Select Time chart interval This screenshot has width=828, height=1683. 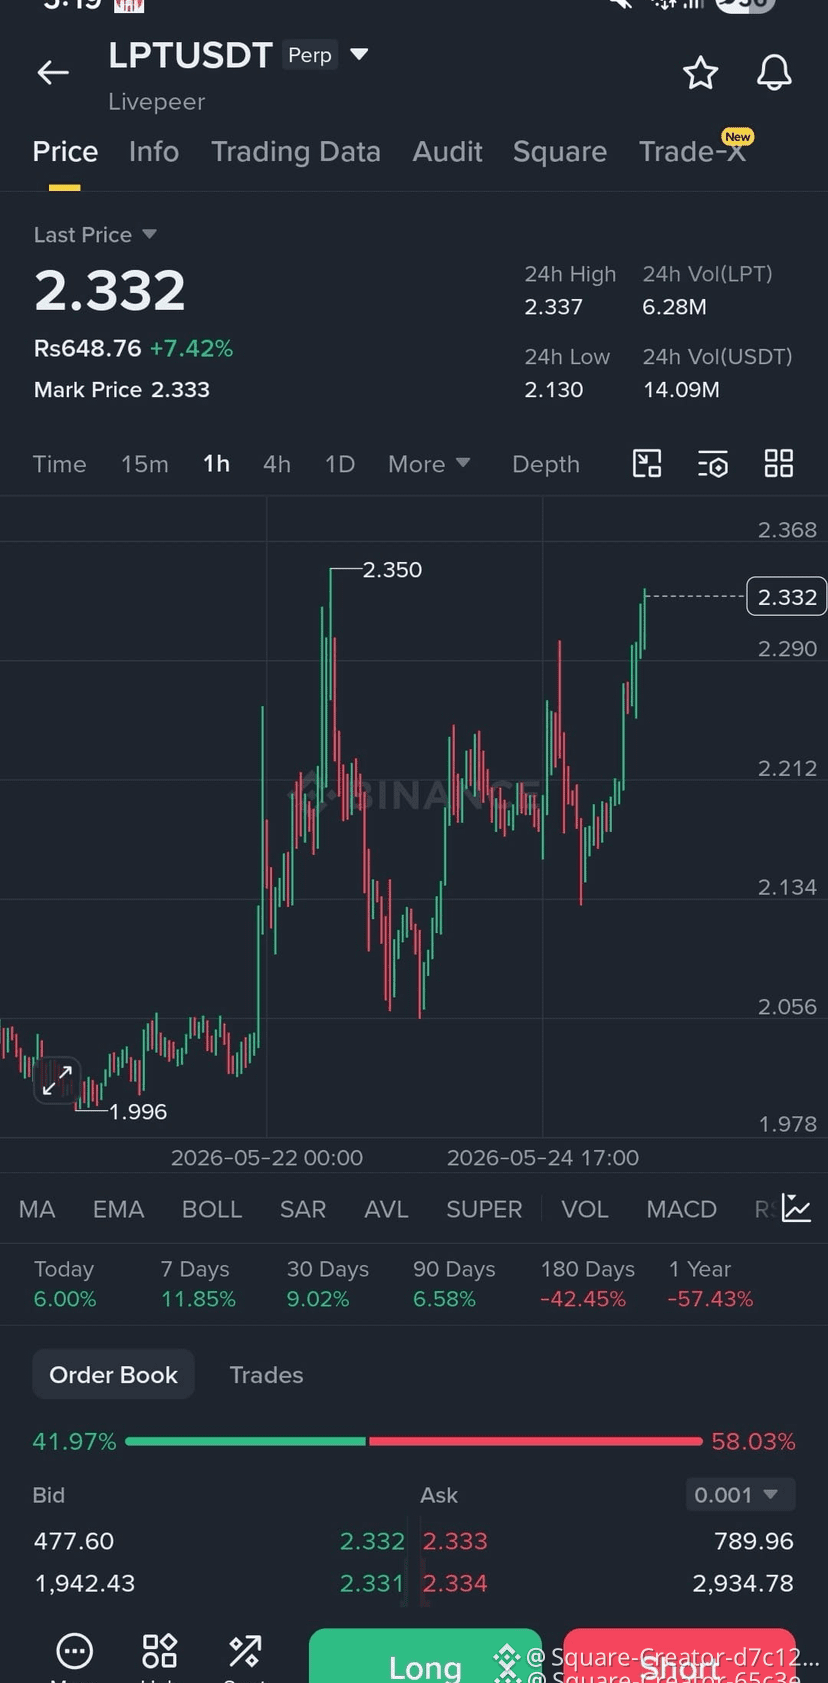tap(59, 464)
